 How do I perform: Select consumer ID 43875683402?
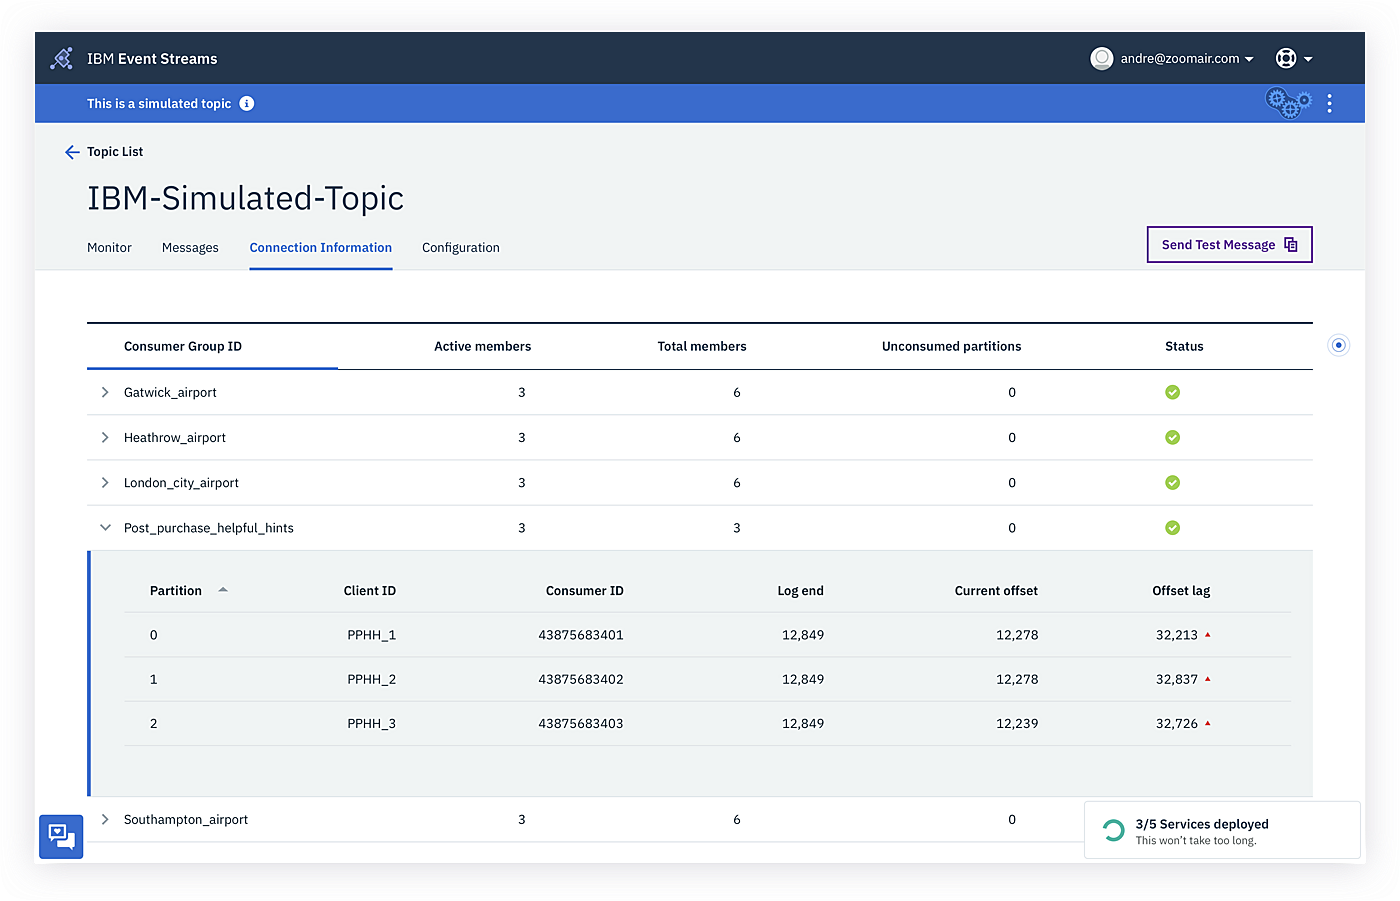[581, 679]
